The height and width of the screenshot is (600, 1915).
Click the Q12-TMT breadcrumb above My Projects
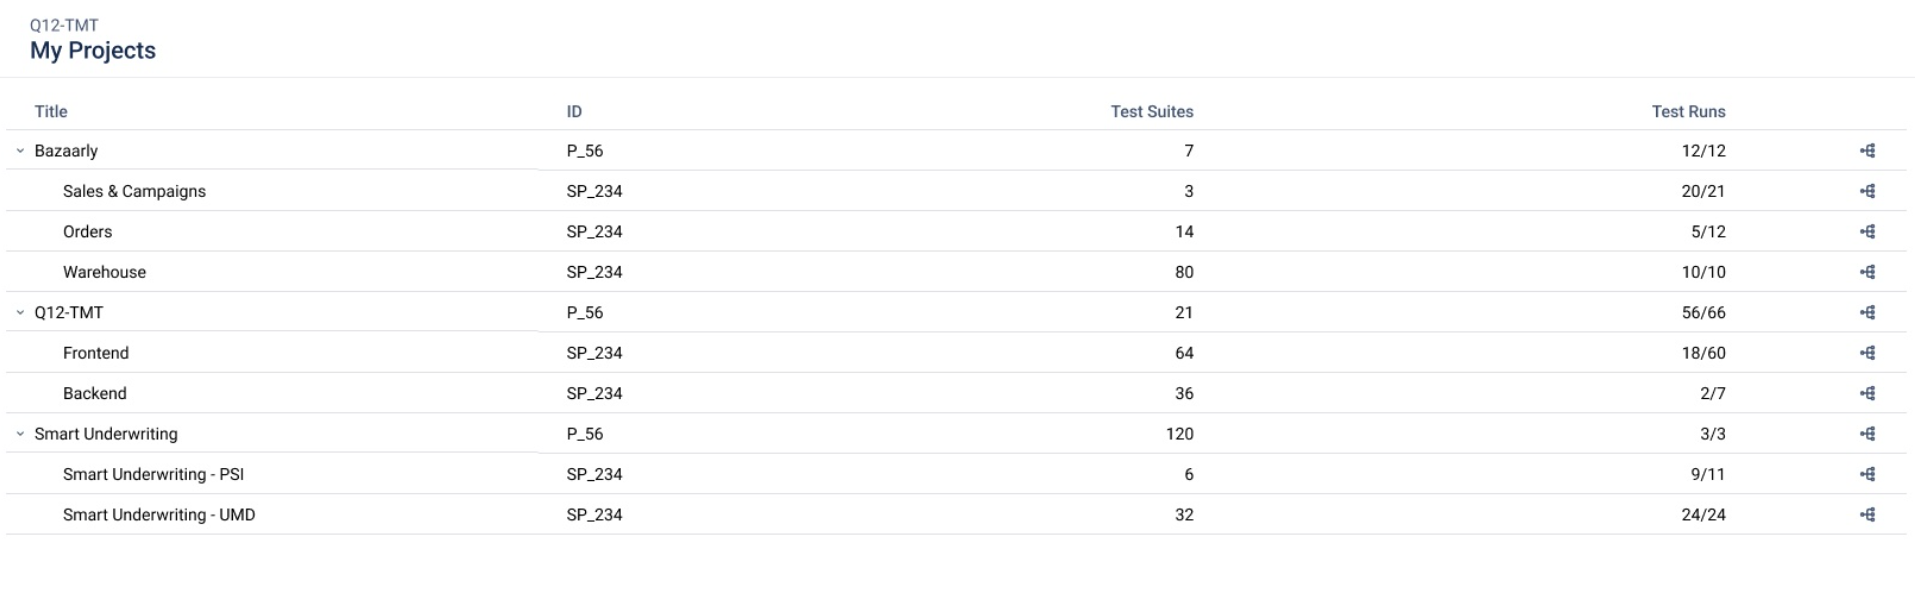click(64, 25)
